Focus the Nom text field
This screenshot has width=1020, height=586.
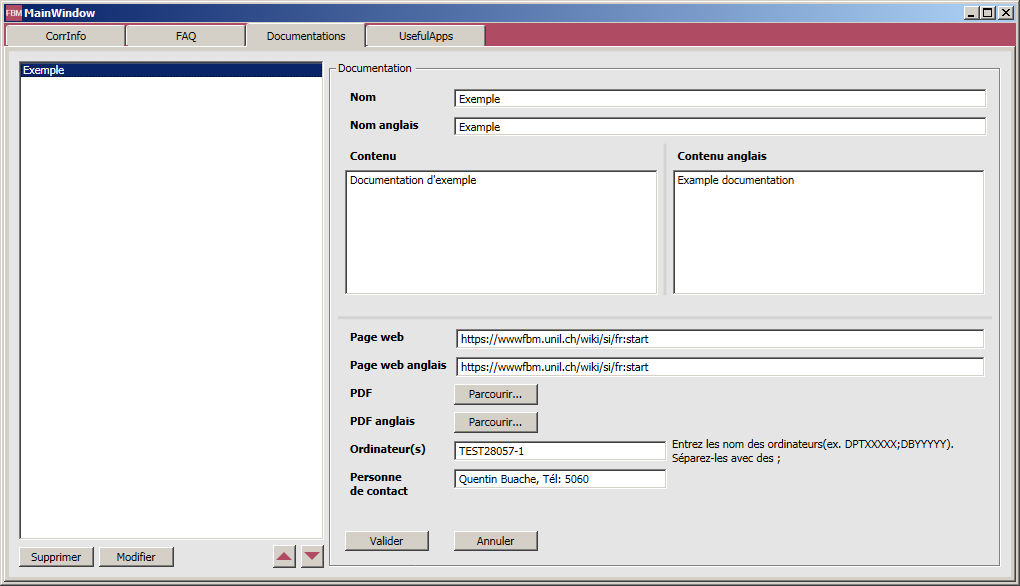(719, 99)
